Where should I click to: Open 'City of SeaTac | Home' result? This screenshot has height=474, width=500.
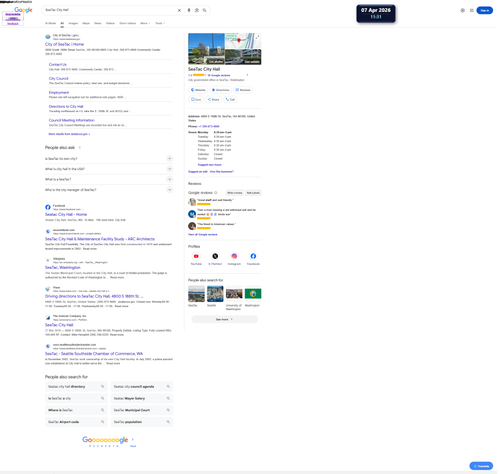(x=64, y=44)
